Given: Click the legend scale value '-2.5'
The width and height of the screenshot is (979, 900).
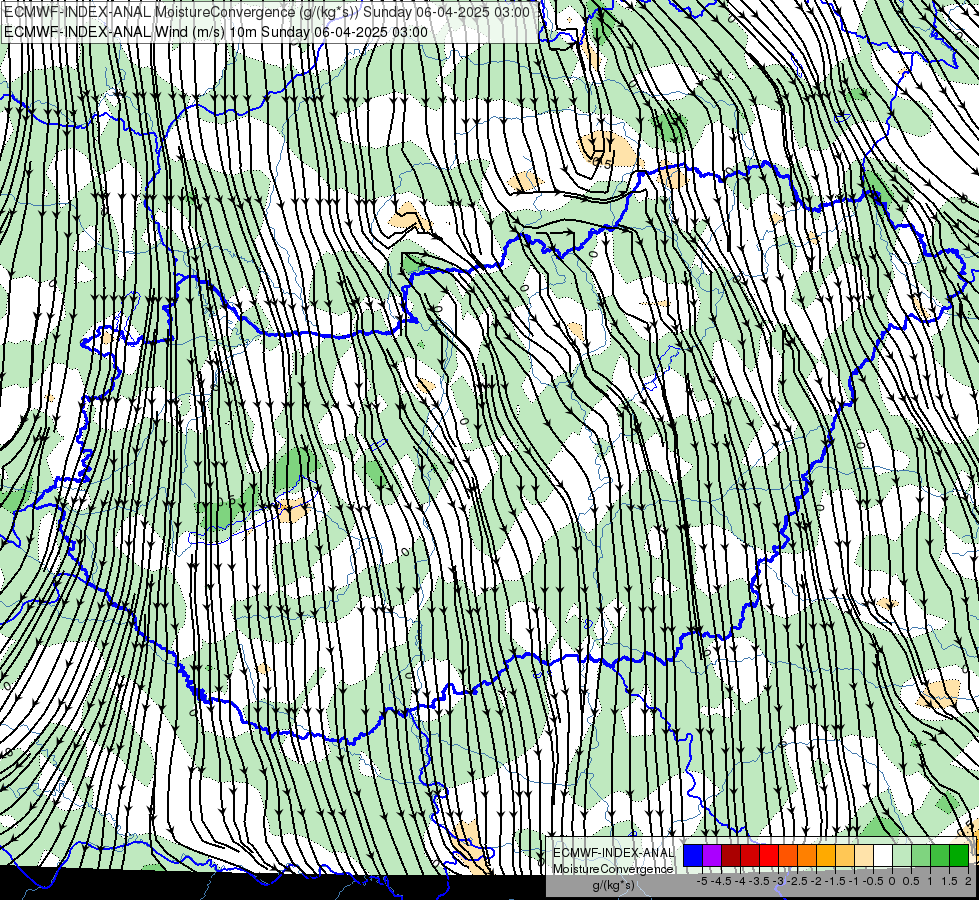Looking at the screenshot, I should (797, 881).
